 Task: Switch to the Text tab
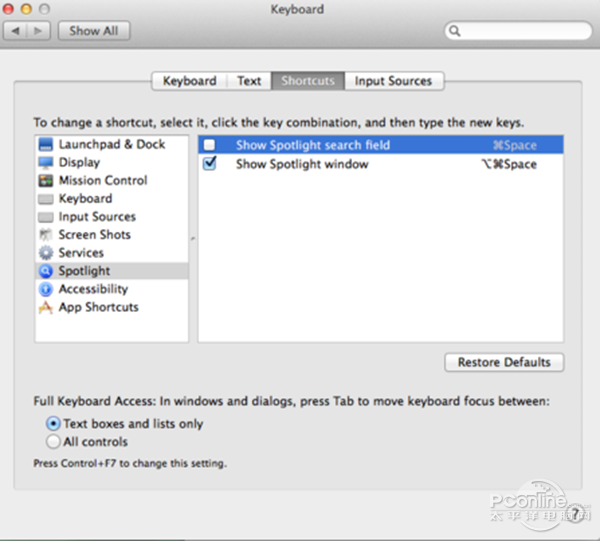click(249, 81)
